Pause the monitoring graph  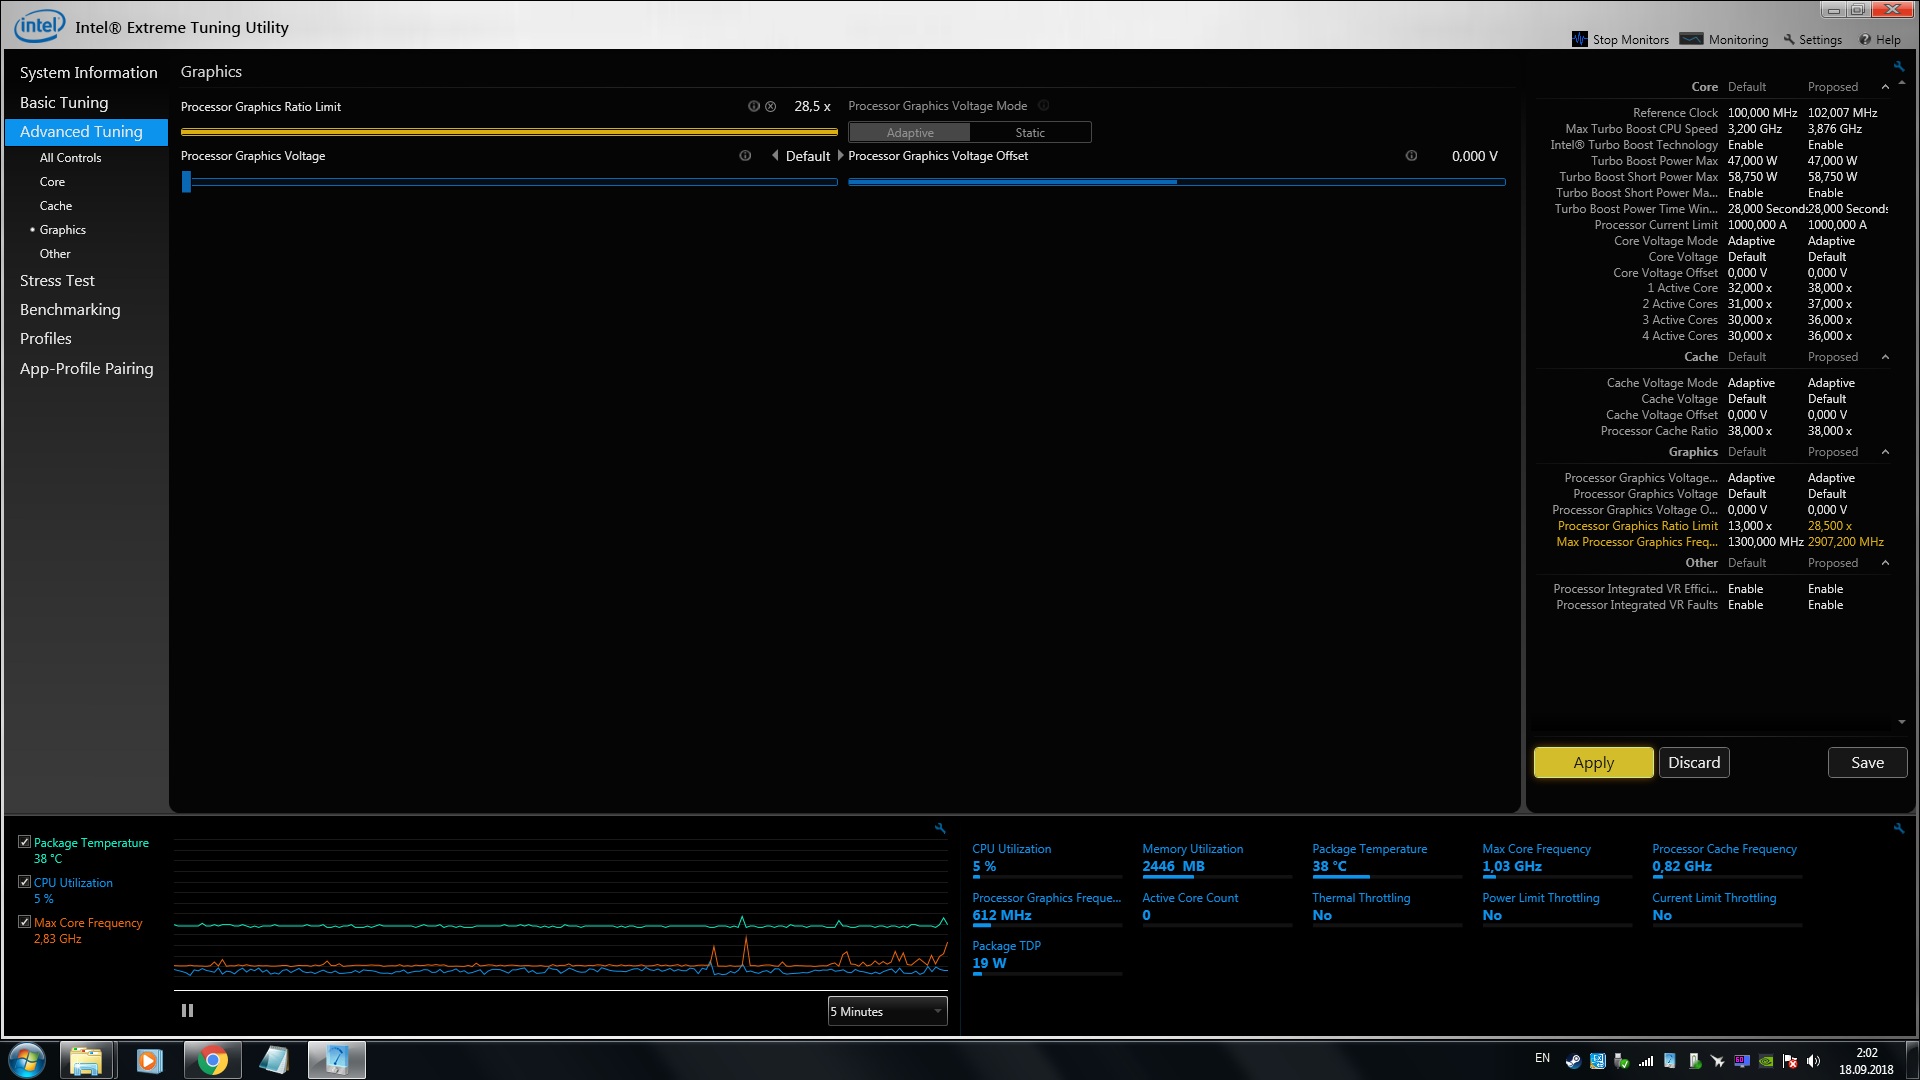(187, 1011)
